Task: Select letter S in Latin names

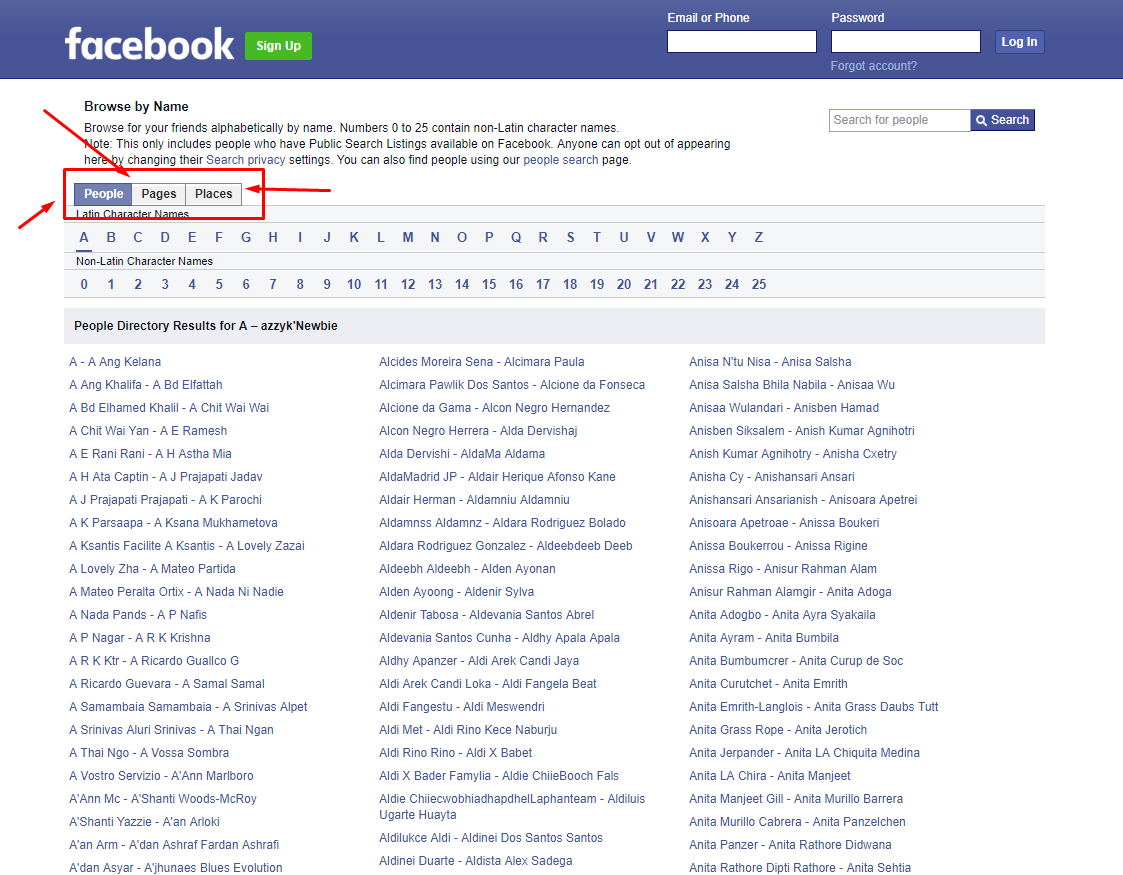Action: click(570, 238)
